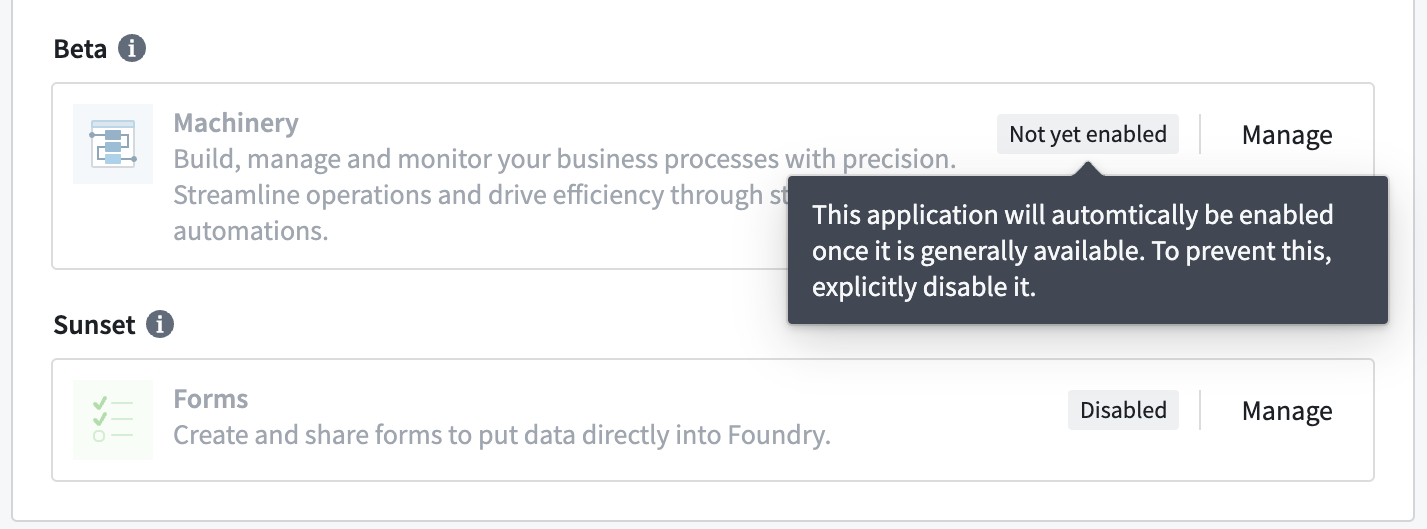
Task: Click the Forms application title
Action: coord(211,399)
